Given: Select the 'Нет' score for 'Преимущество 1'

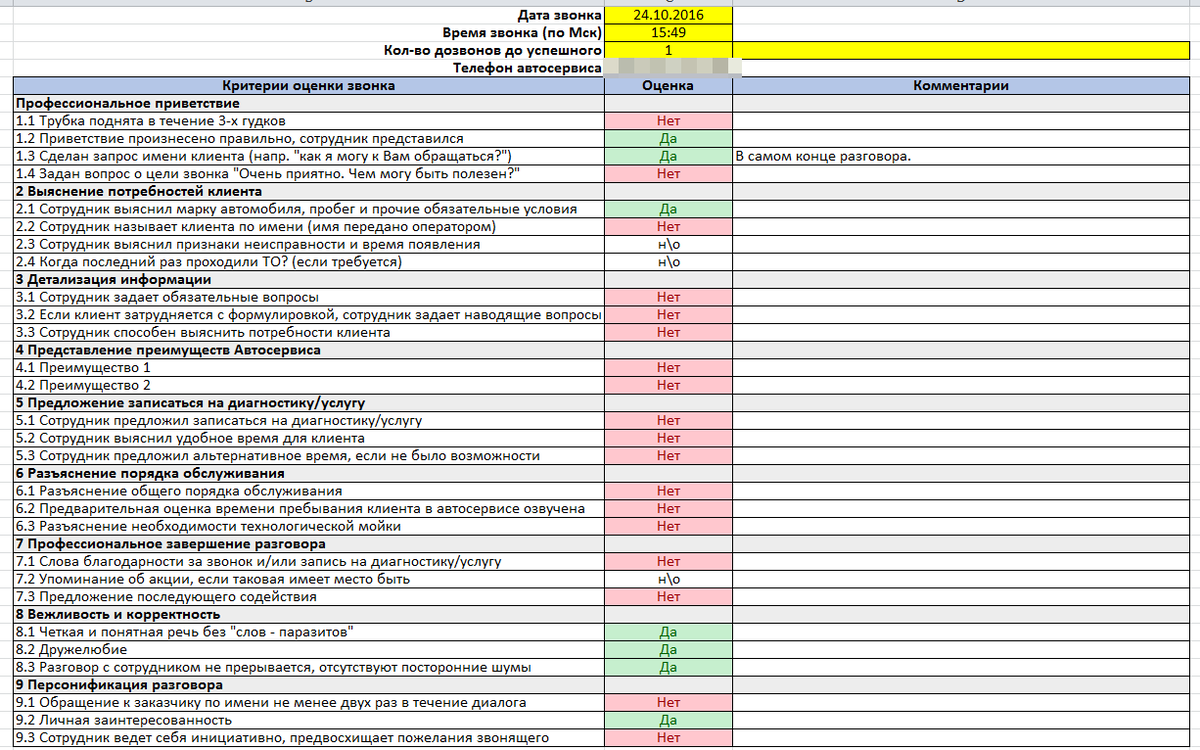Looking at the screenshot, I should (x=668, y=368).
